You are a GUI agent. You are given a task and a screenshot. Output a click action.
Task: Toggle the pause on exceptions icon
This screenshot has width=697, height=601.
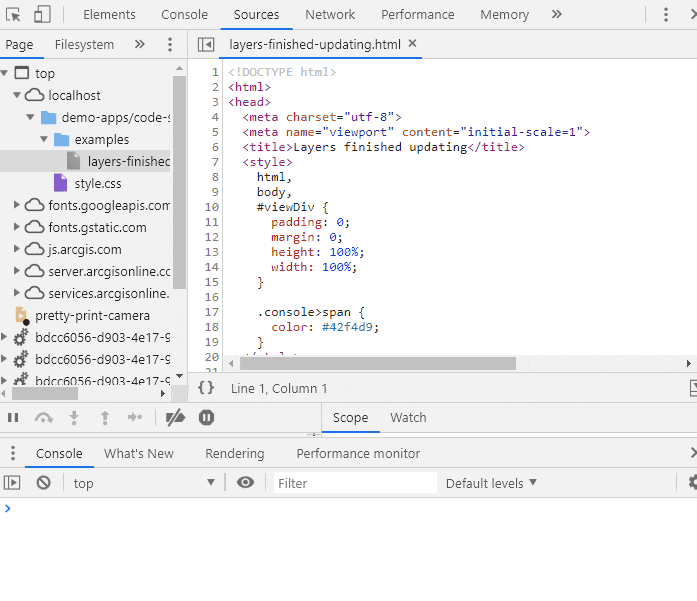[x=206, y=417]
